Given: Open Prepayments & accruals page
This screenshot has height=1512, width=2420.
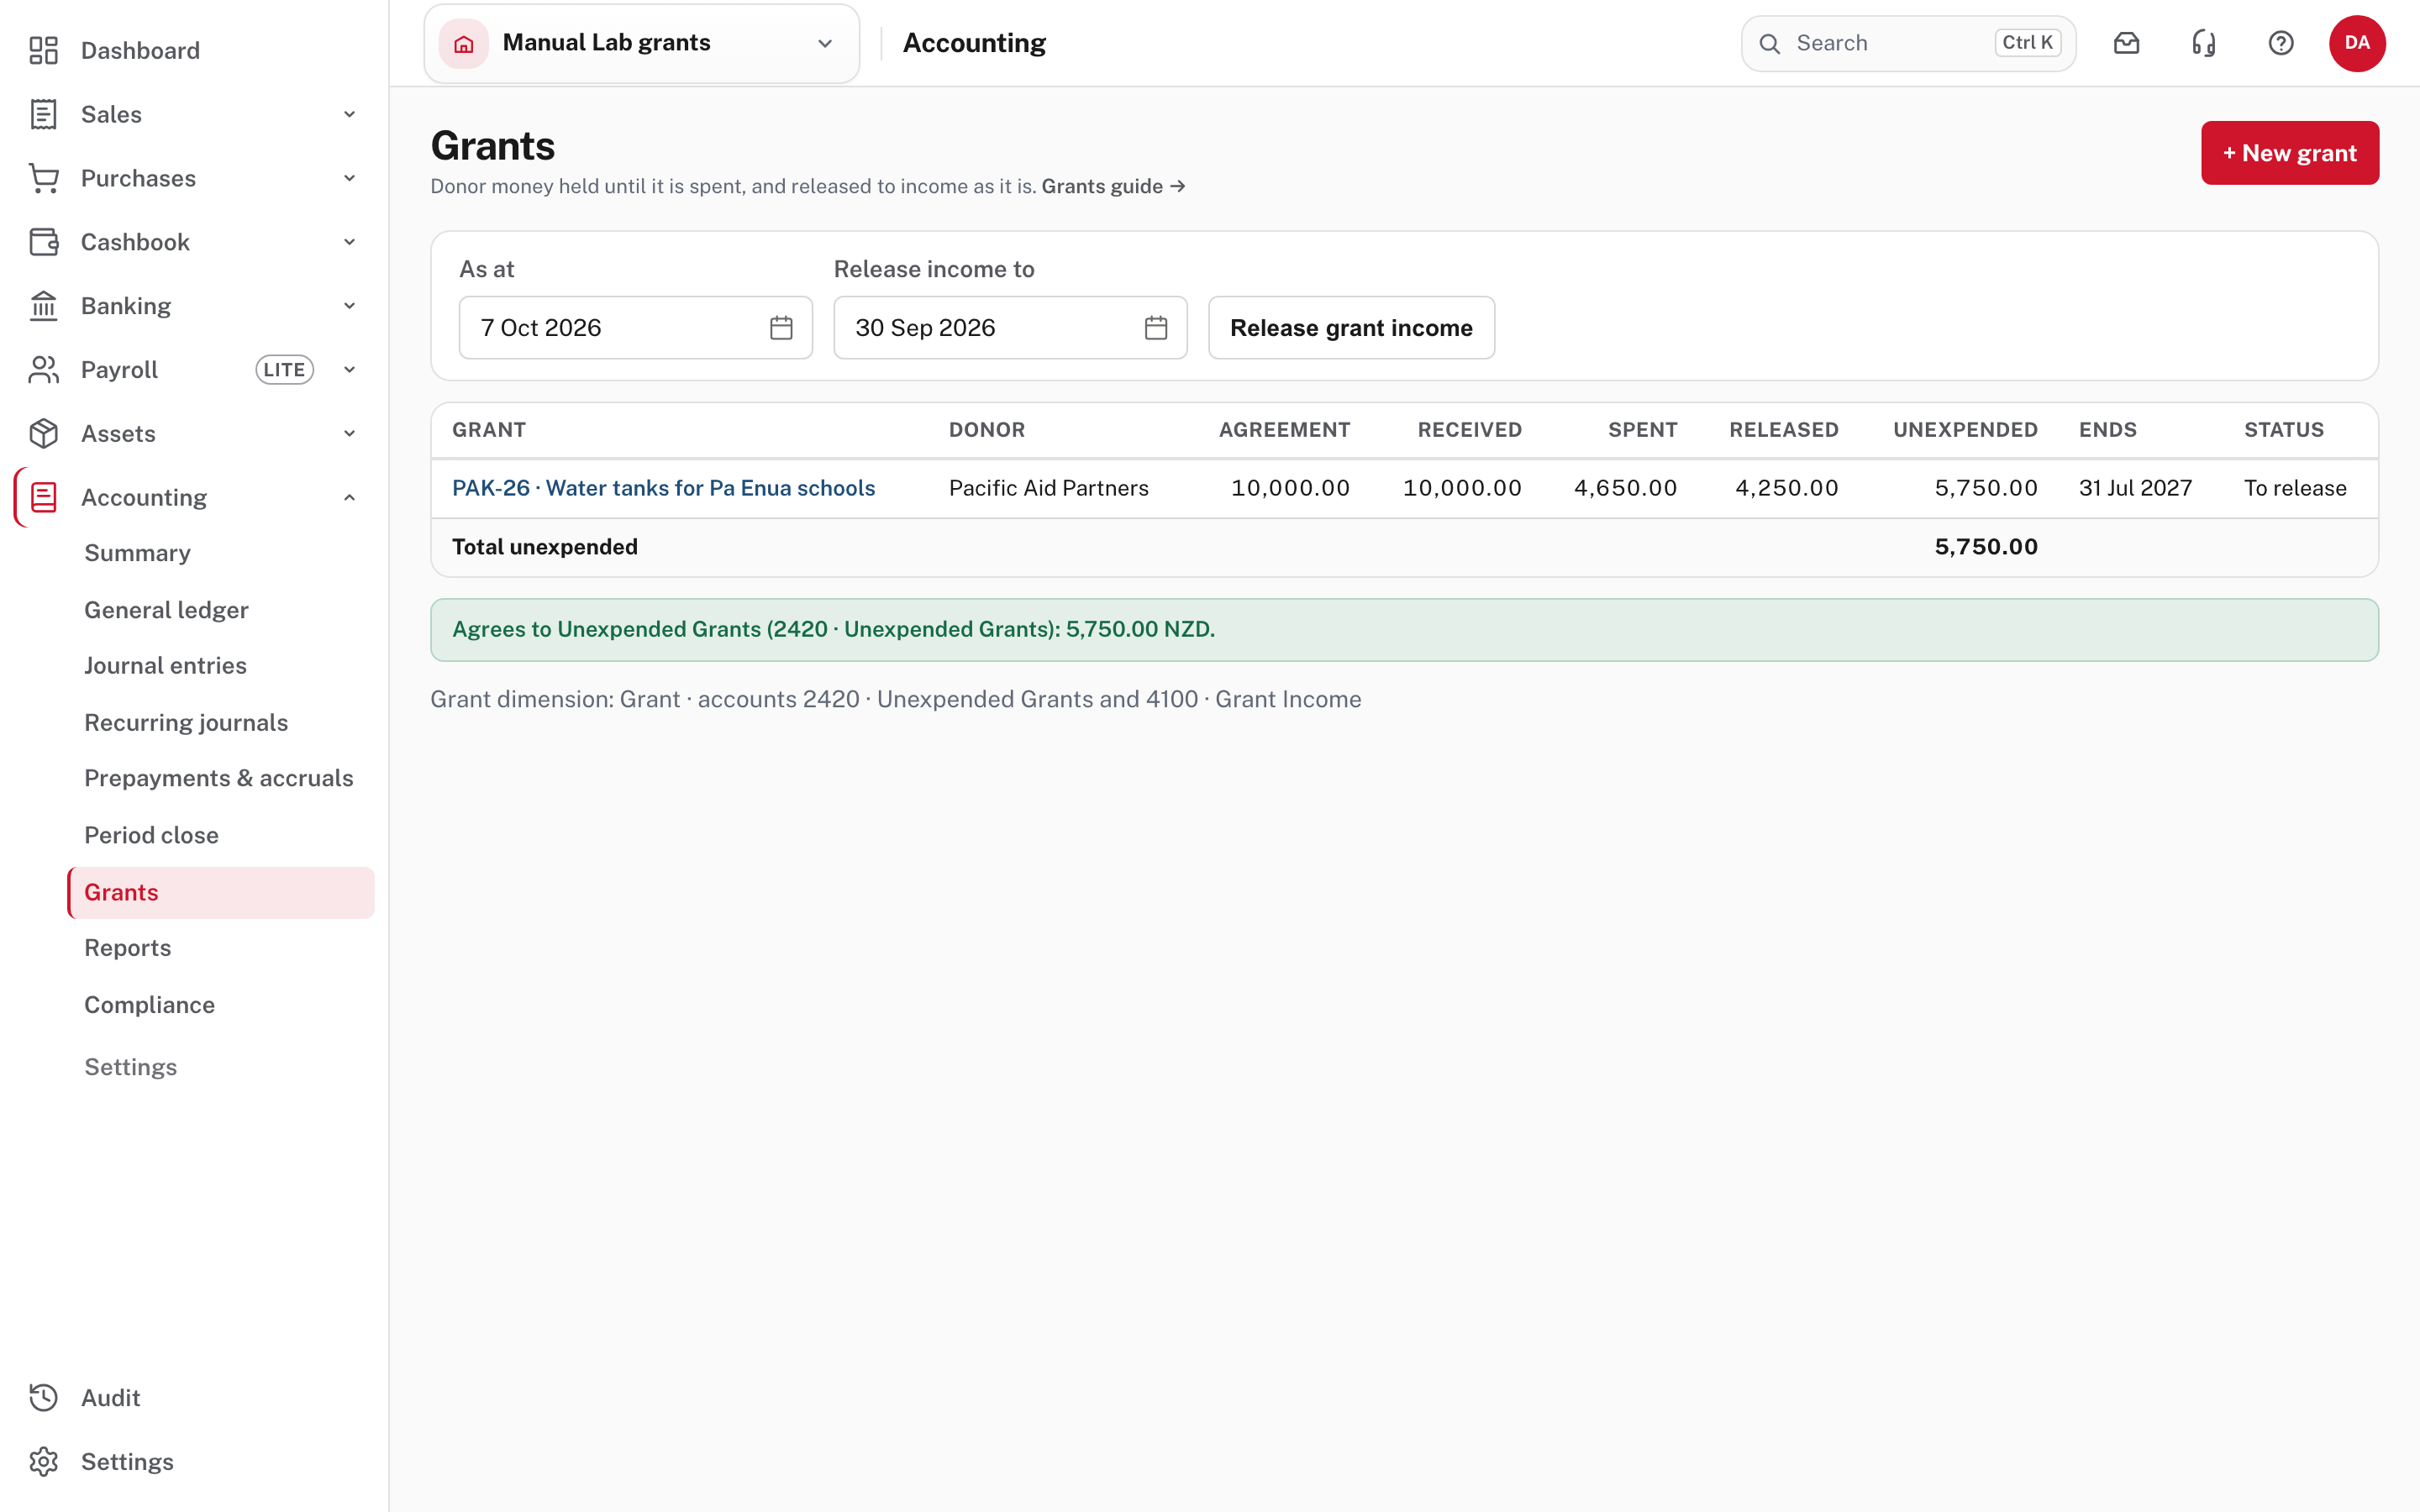Looking at the screenshot, I should point(219,778).
